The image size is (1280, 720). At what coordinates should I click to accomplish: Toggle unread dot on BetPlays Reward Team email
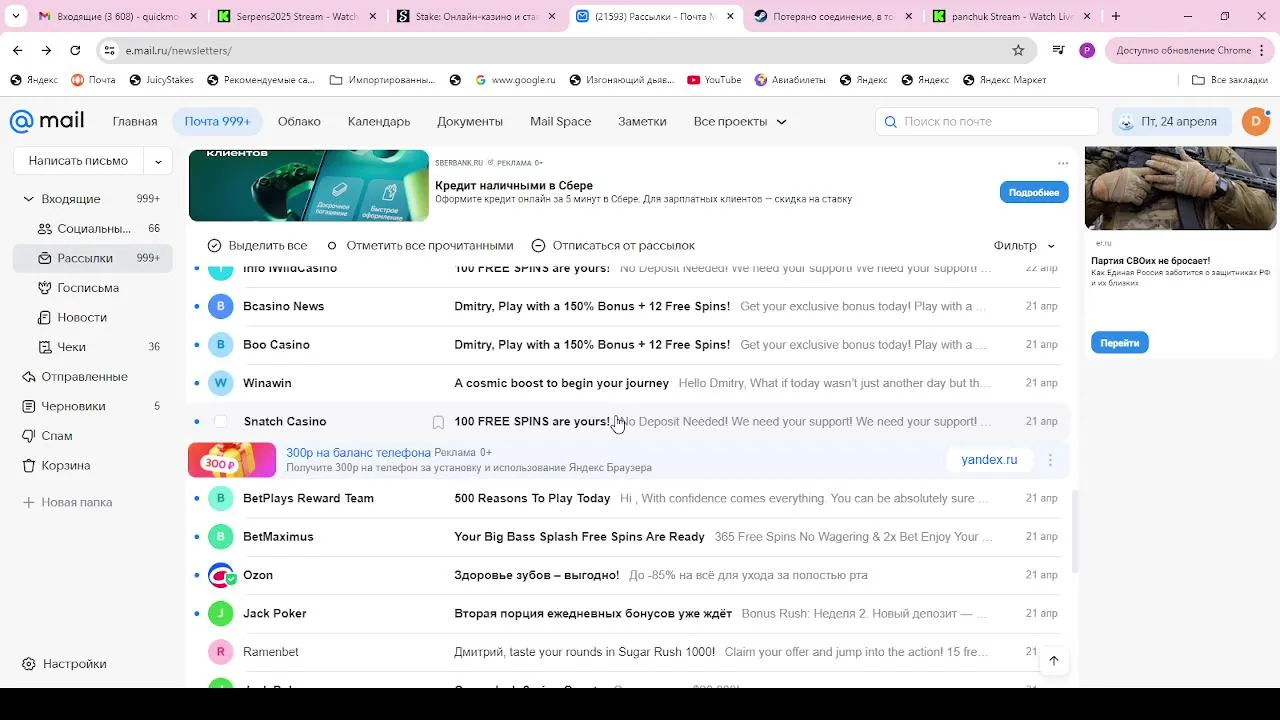click(x=197, y=498)
